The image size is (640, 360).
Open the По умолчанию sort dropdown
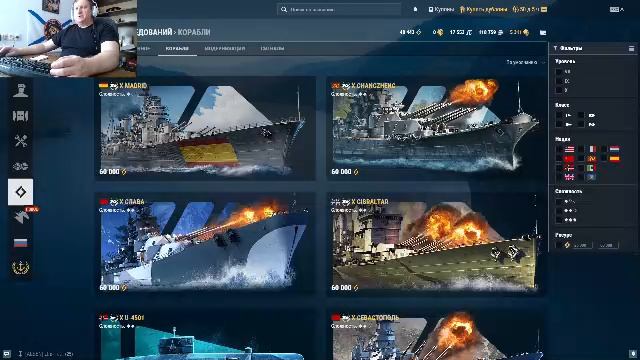525,62
